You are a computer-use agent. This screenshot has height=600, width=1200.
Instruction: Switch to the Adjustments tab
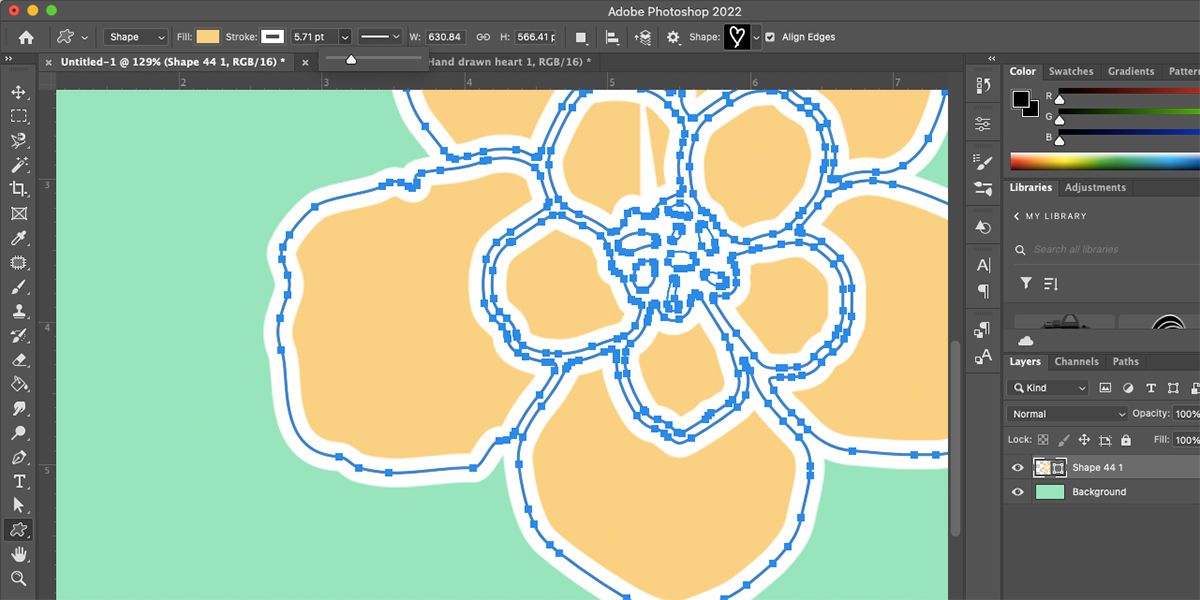point(1095,187)
